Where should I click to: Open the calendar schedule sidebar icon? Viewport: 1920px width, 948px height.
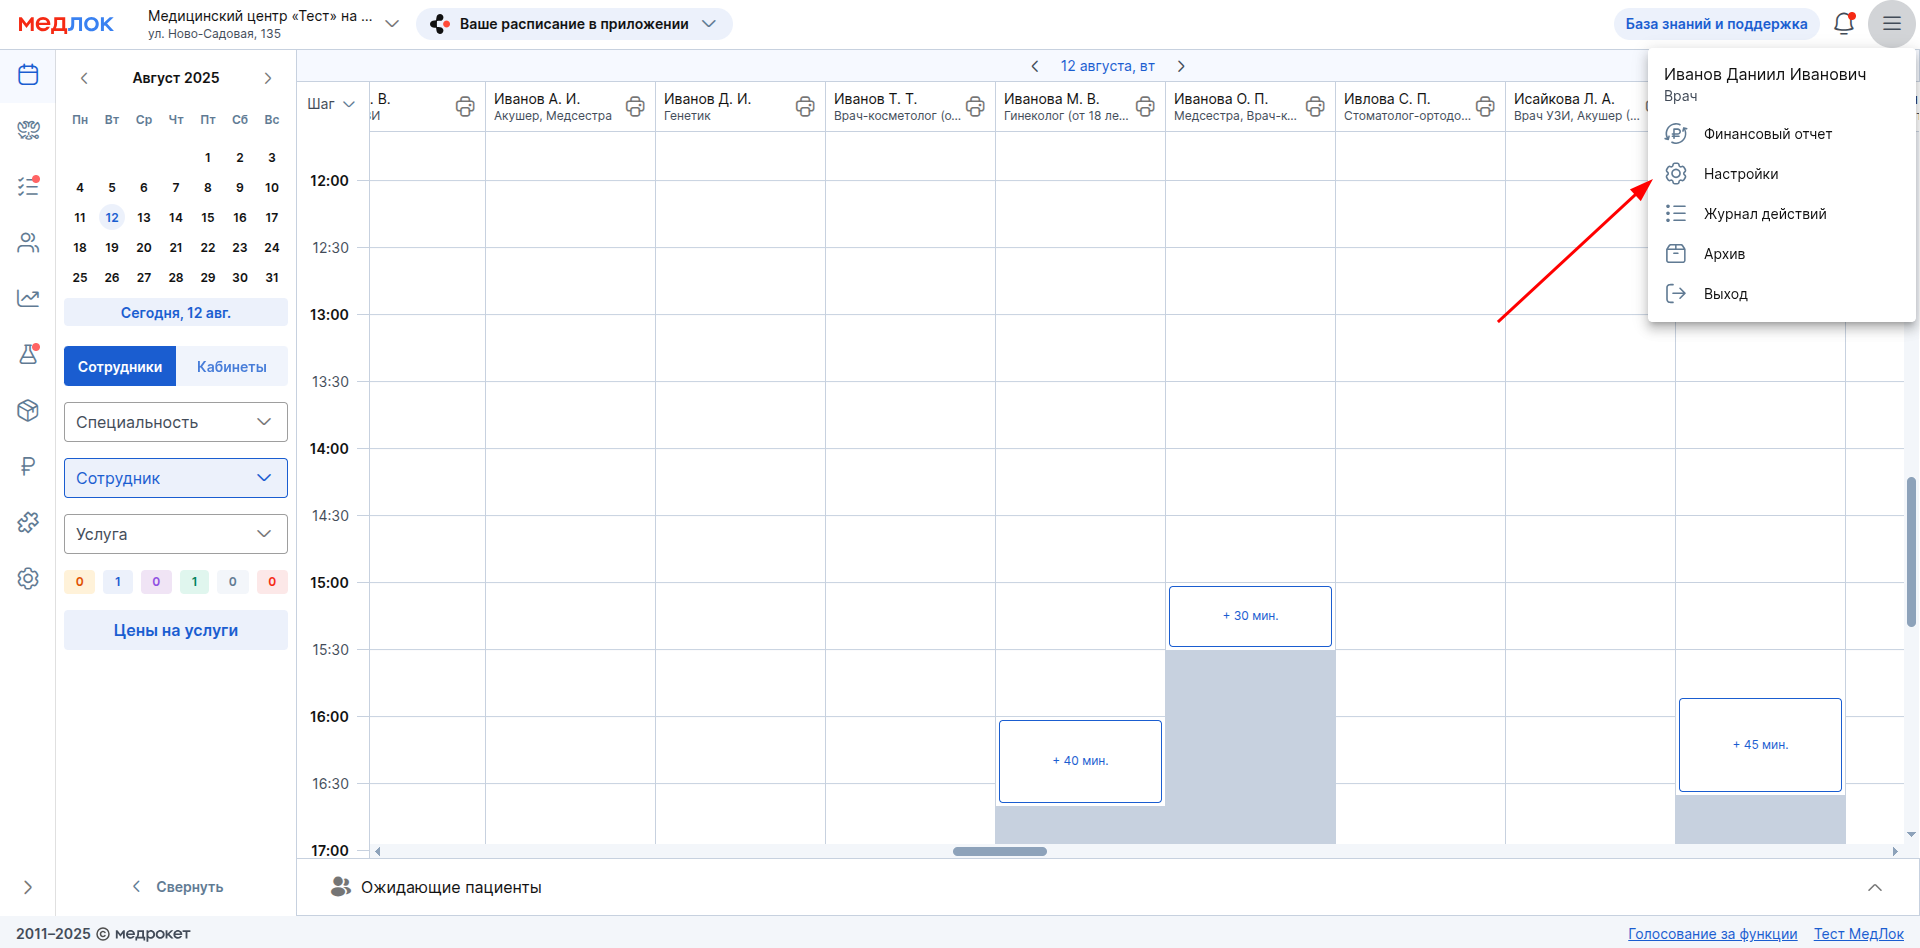[x=28, y=75]
